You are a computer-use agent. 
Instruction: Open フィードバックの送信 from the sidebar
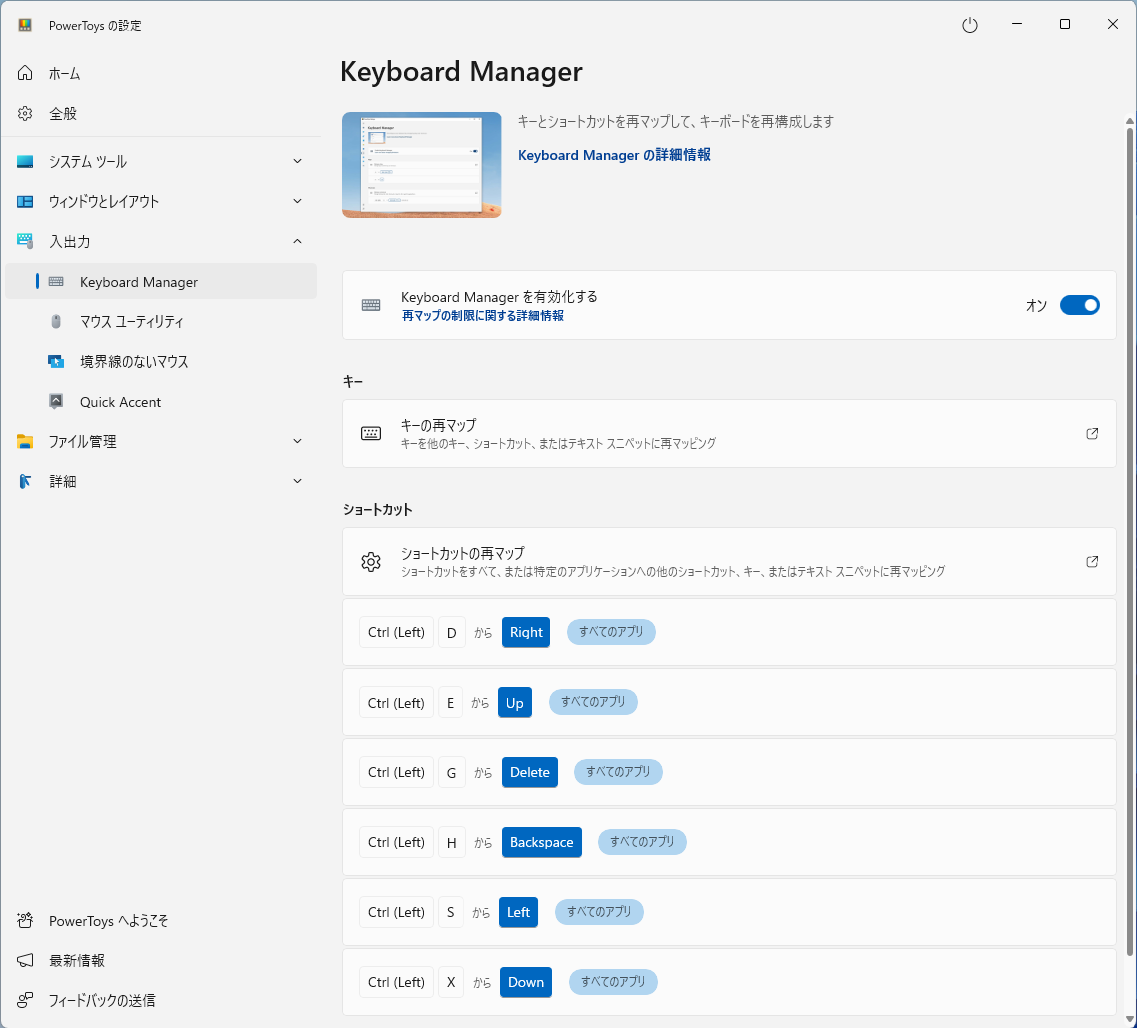(161, 1000)
